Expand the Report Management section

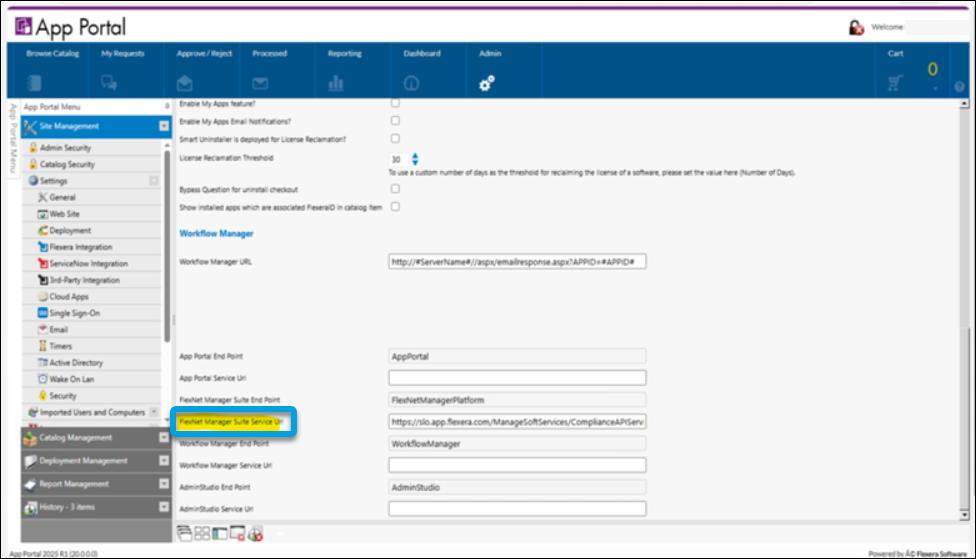164,484
